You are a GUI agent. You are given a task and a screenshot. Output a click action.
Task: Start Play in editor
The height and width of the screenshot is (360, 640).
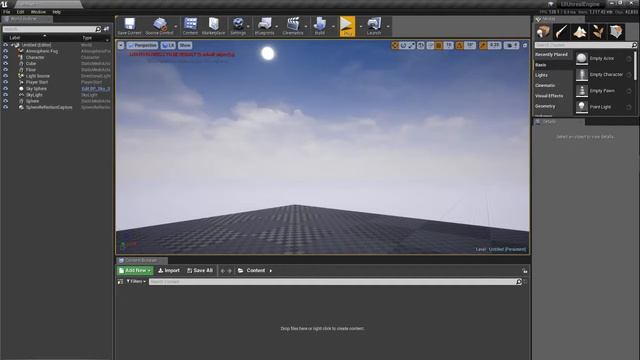(x=347, y=26)
